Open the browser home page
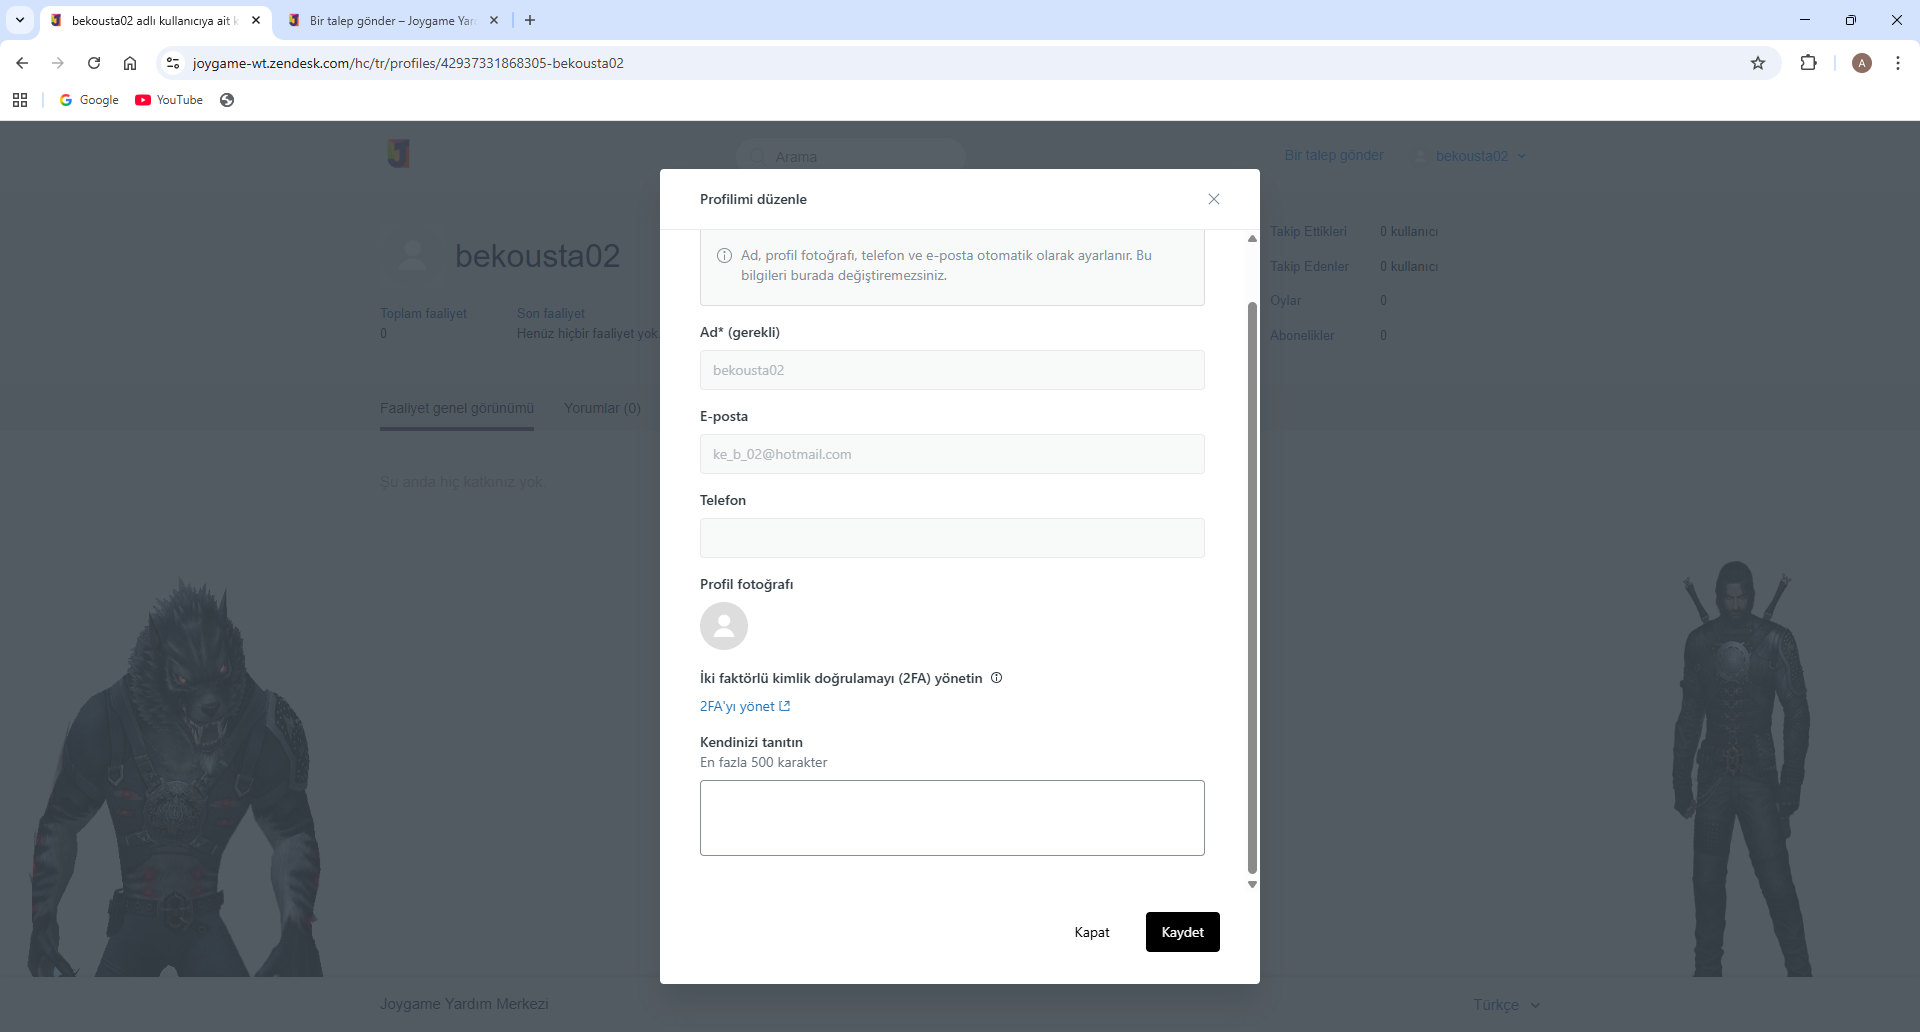Image resolution: width=1920 pixels, height=1032 pixels. click(x=130, y=63)
